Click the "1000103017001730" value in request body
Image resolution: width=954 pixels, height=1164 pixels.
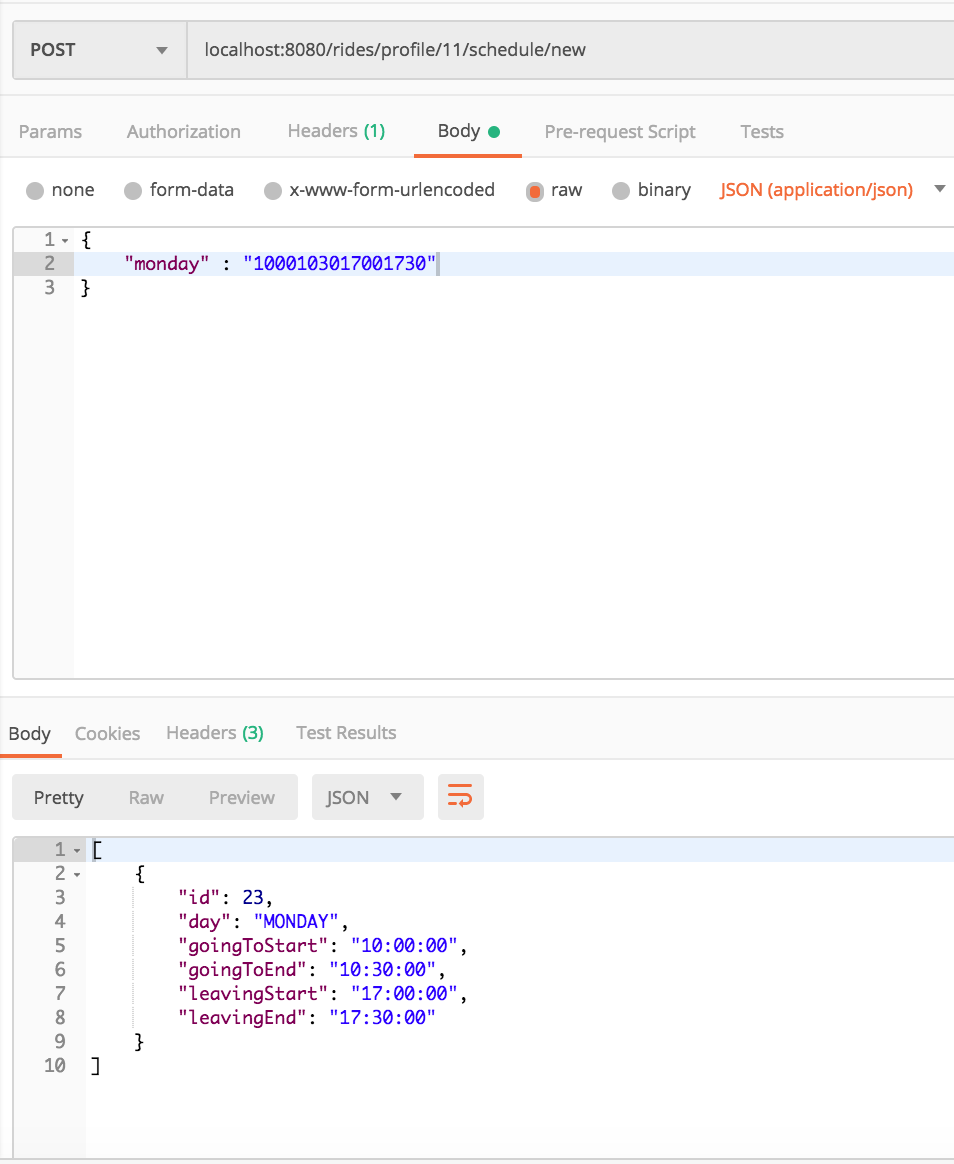click(340, 264)
